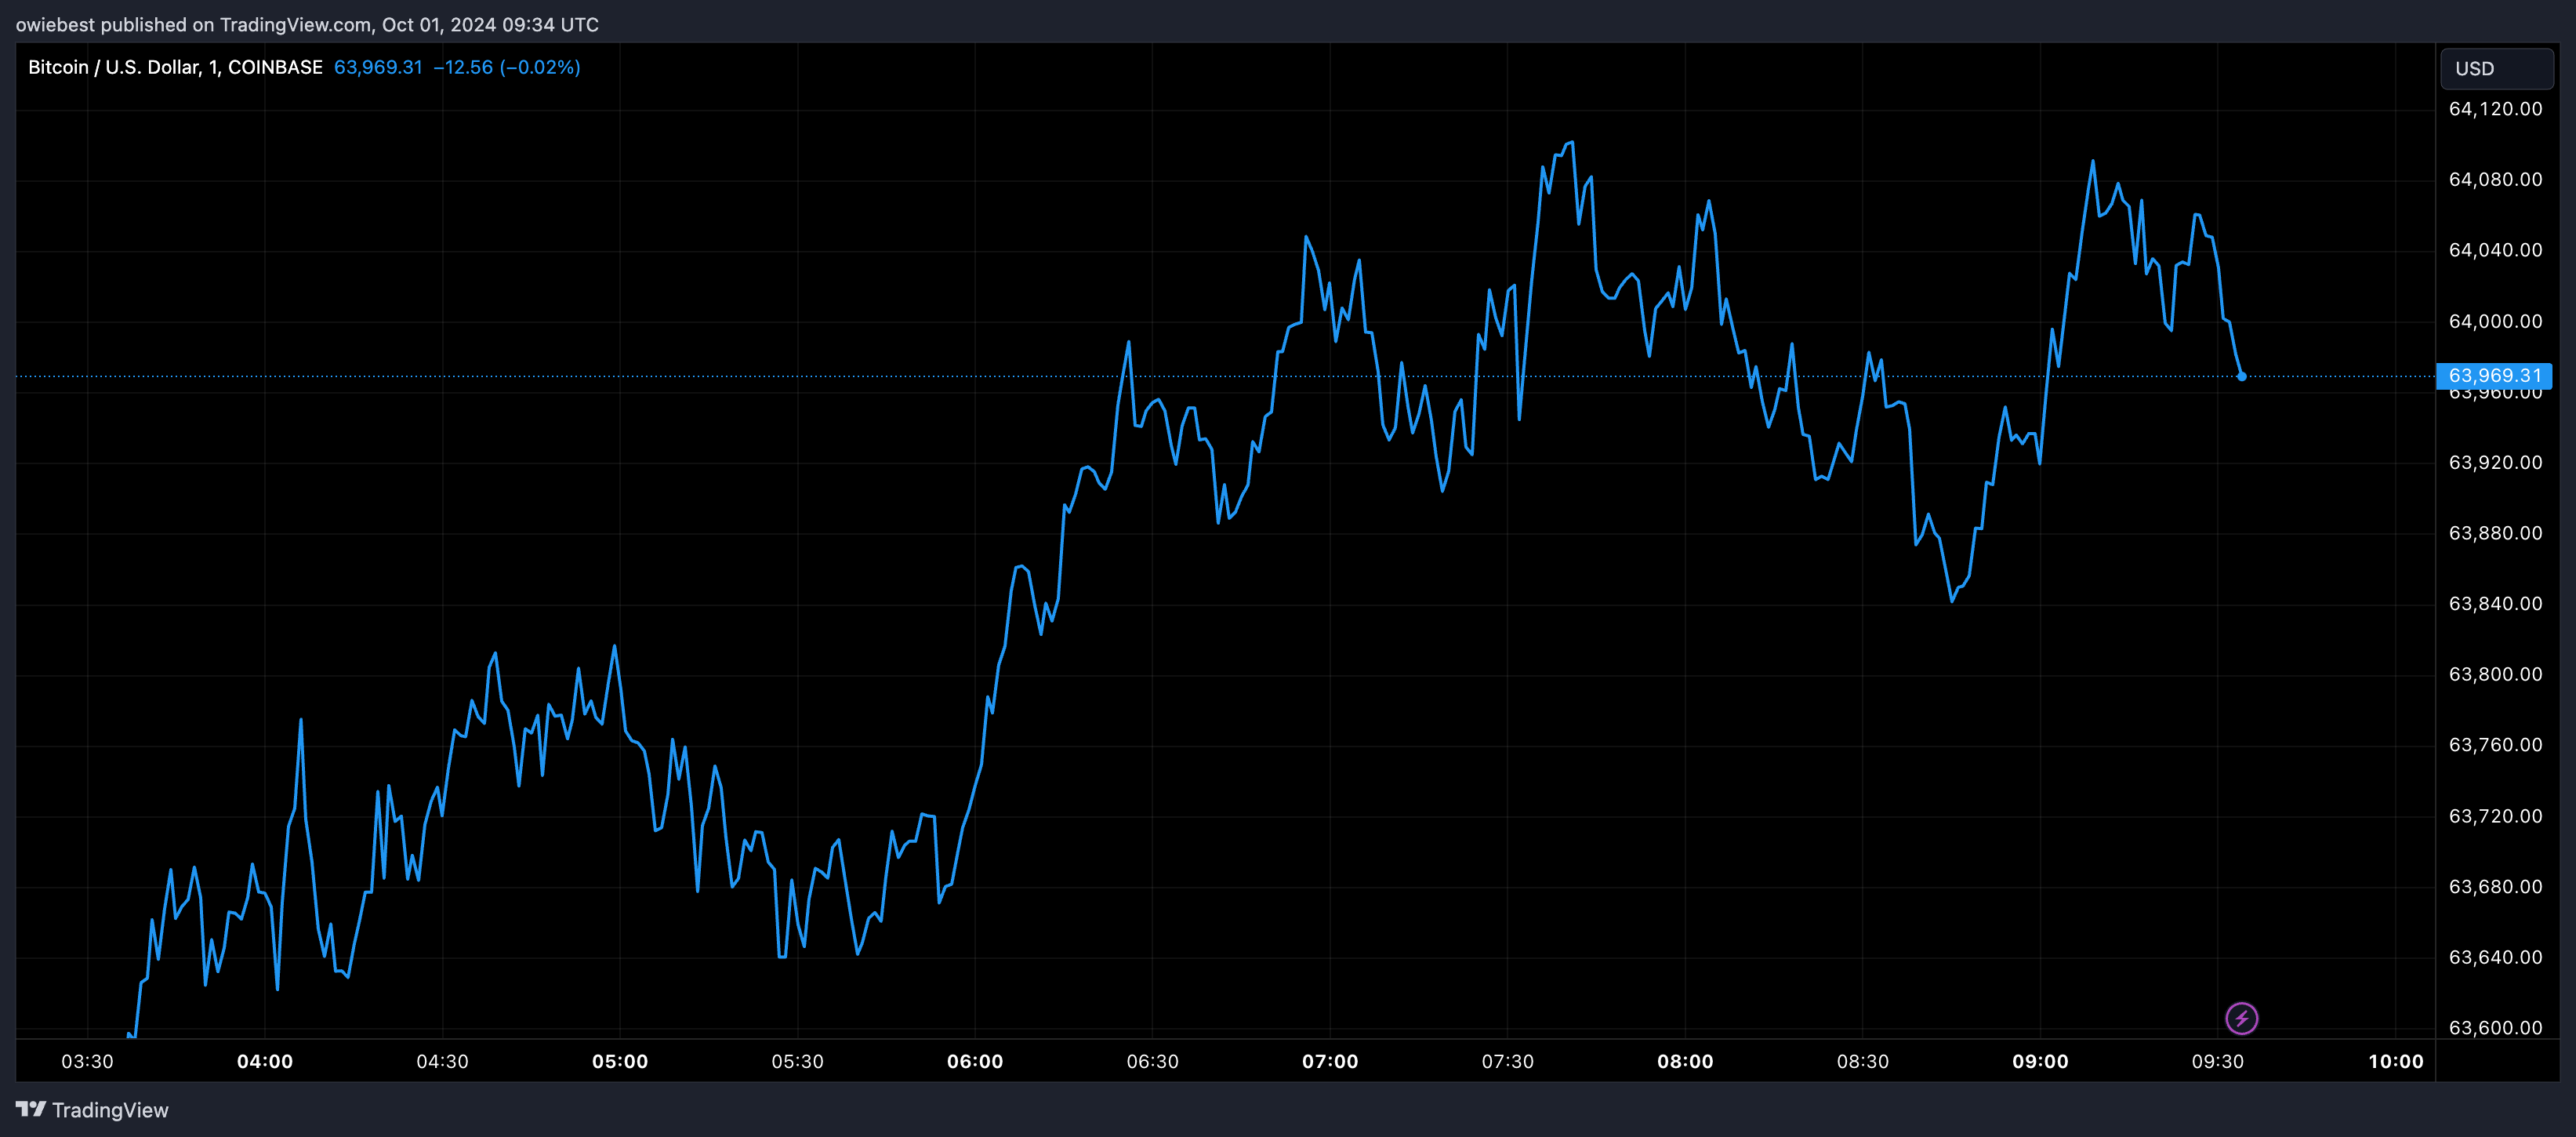Click the 06:00 time axis label
Image resolution: width=2576 pixels, height=1137 pixels.
(975, 1062)
